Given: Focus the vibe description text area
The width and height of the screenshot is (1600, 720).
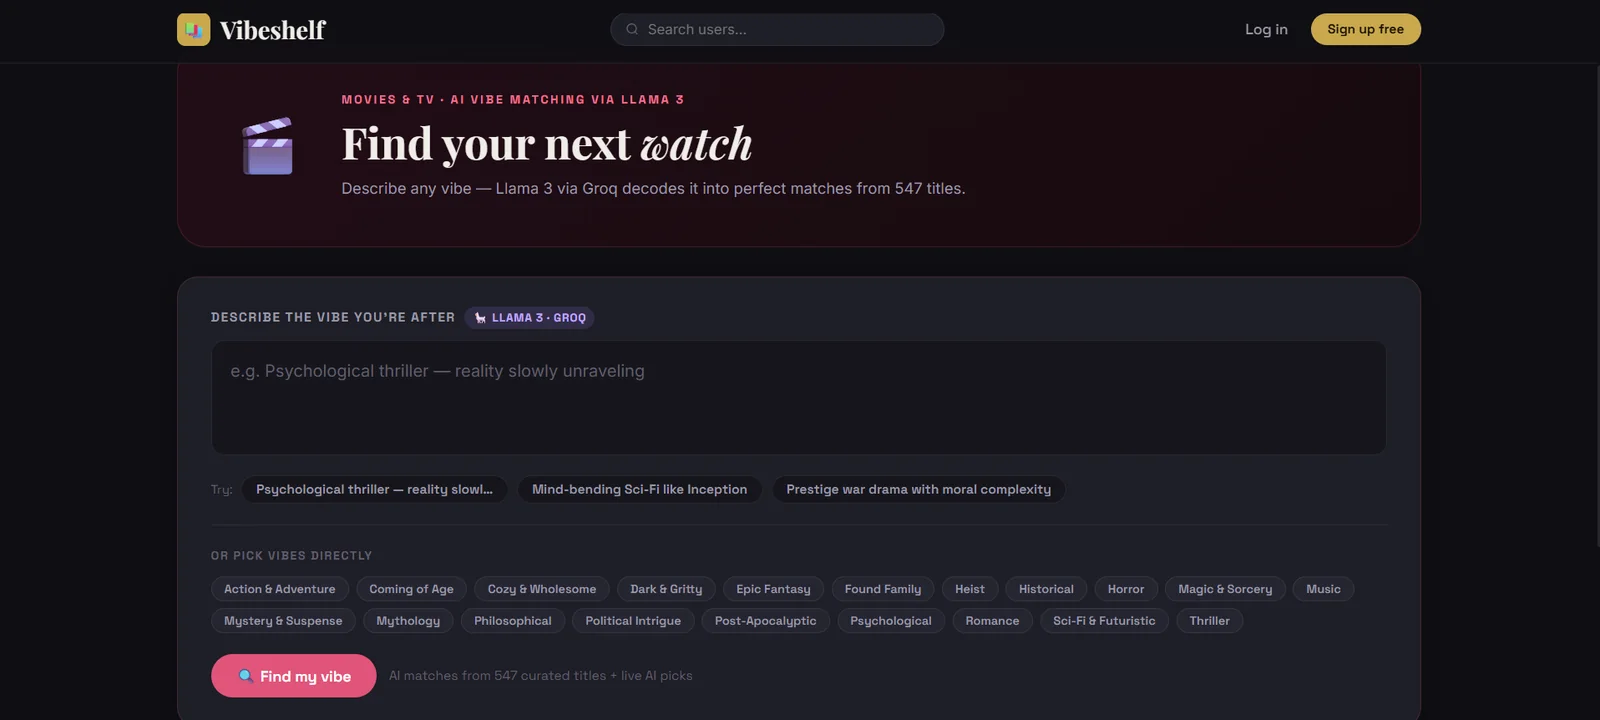Looking at the screenshot, I should 799,398.
